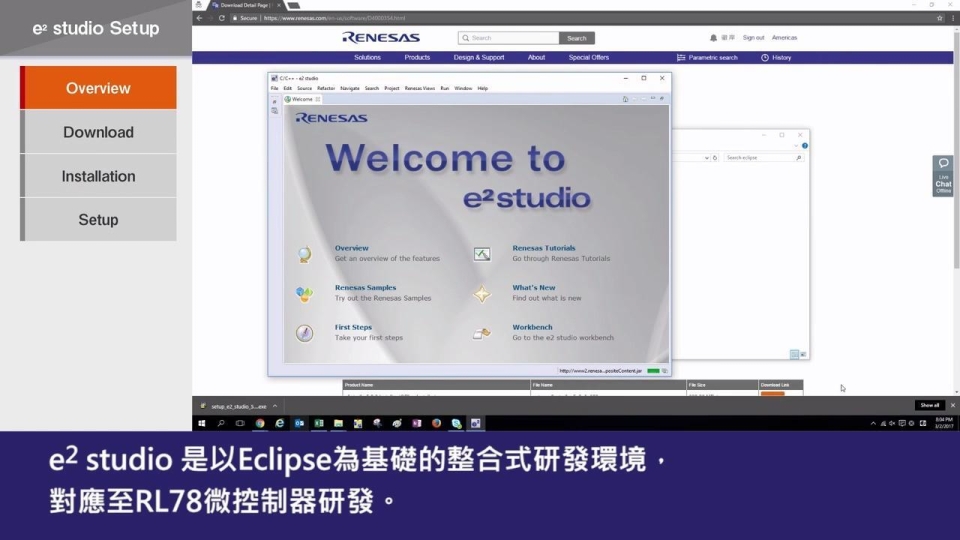Viewport: 960px width, 540px height.
Task: Click the Sign out link
Action: pos(753,37)
